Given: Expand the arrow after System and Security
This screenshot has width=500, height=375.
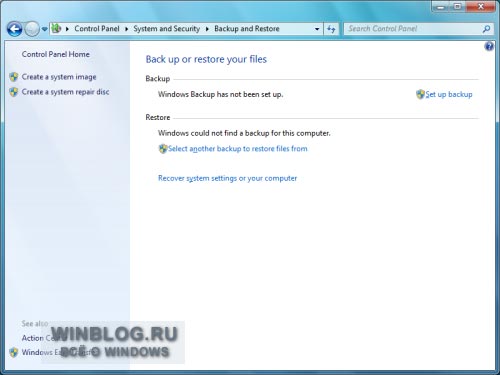Looking at the screenshot, I should [207, 29].
